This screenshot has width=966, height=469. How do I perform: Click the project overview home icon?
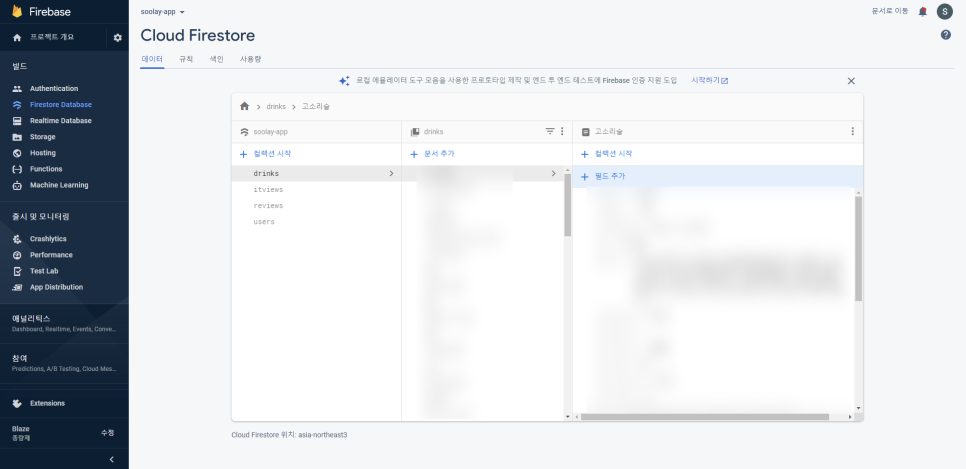tap(17, 38)
